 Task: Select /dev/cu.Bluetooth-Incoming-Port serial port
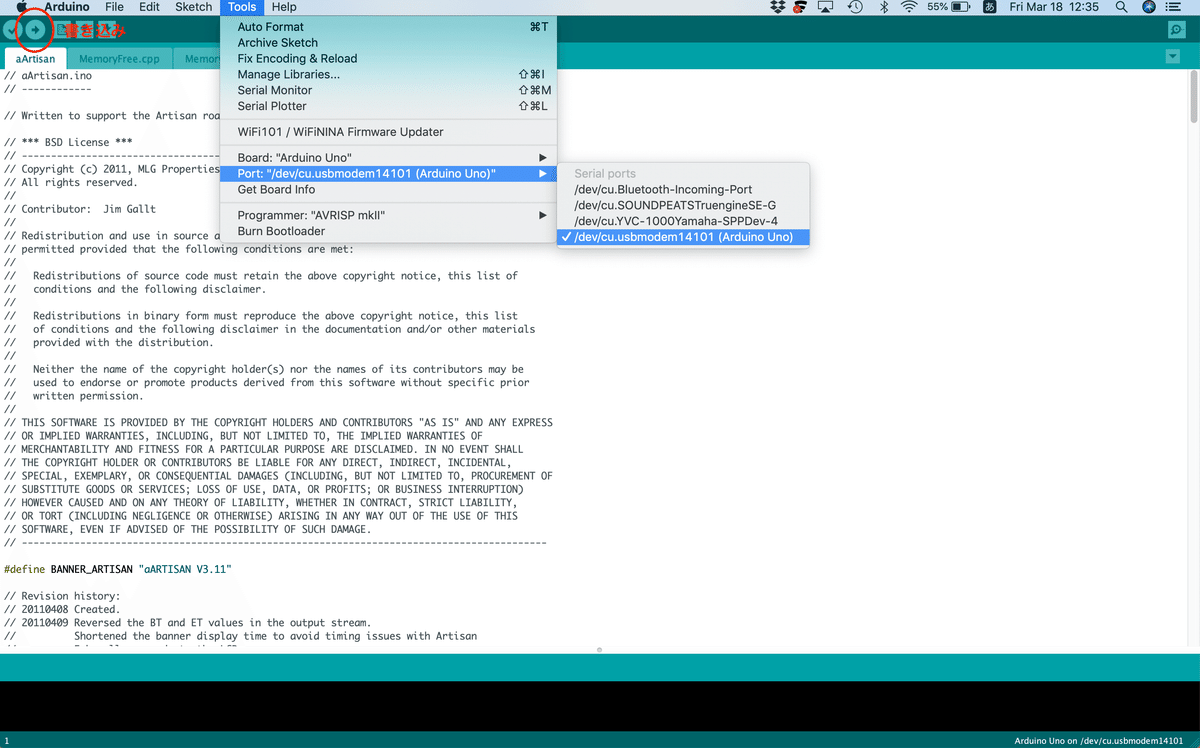coord(683,189)
